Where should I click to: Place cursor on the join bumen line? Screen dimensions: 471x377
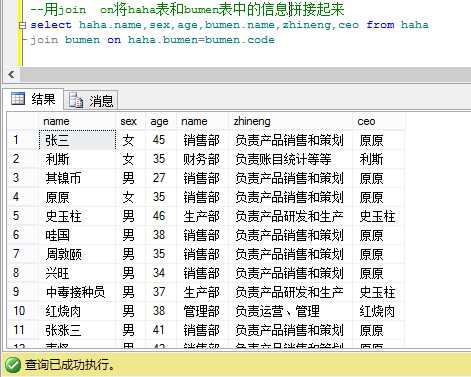coord(152,40)
